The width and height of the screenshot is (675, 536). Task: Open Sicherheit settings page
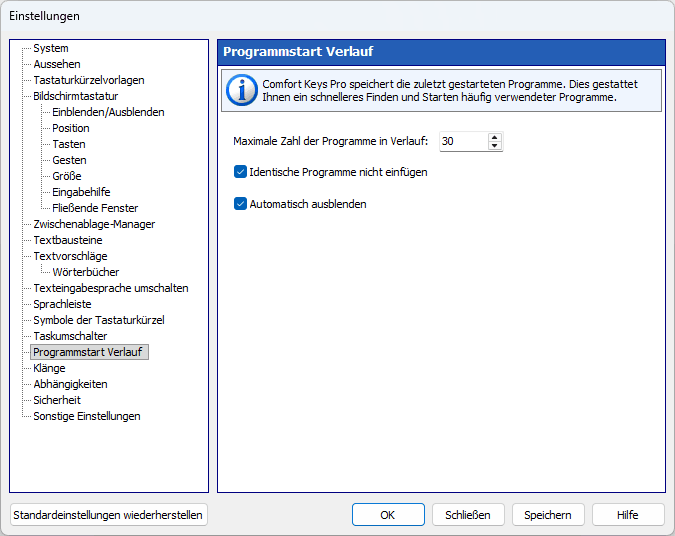click(x=57, y=400)
